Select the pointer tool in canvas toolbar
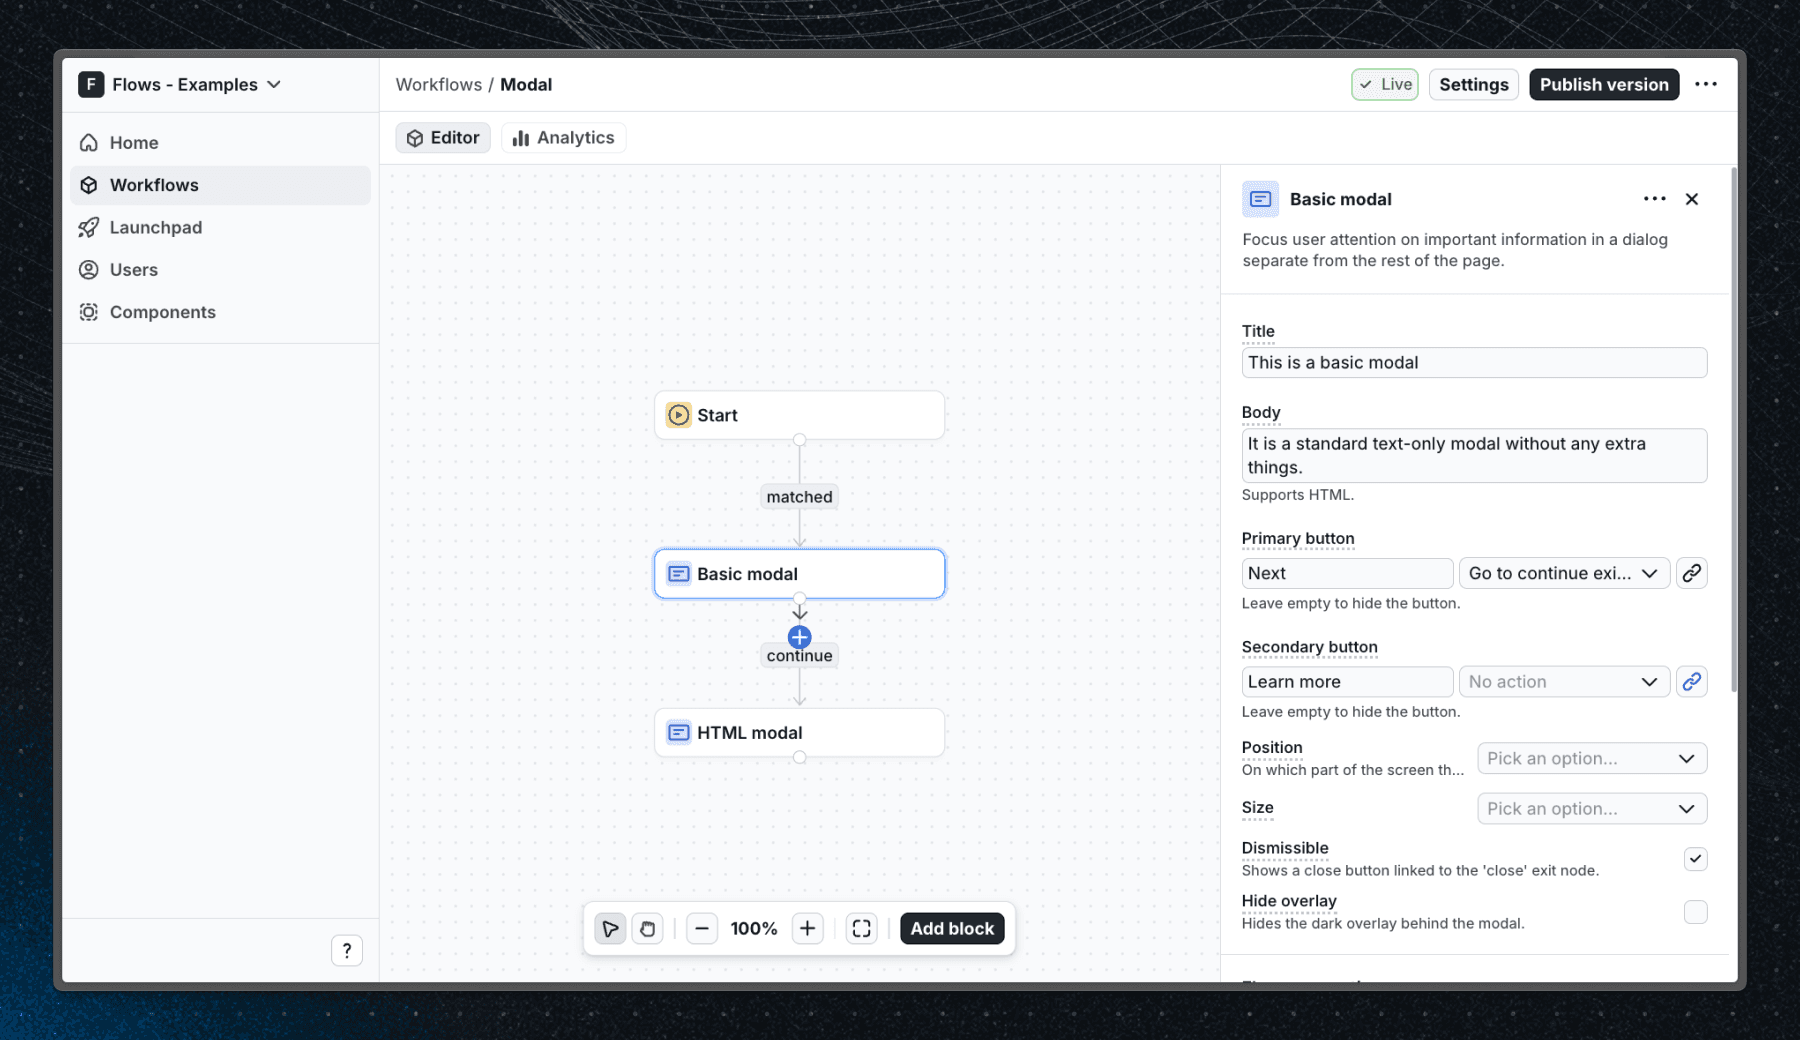The height and width of the screenshot is (1040, 1800). click(610, 928)
